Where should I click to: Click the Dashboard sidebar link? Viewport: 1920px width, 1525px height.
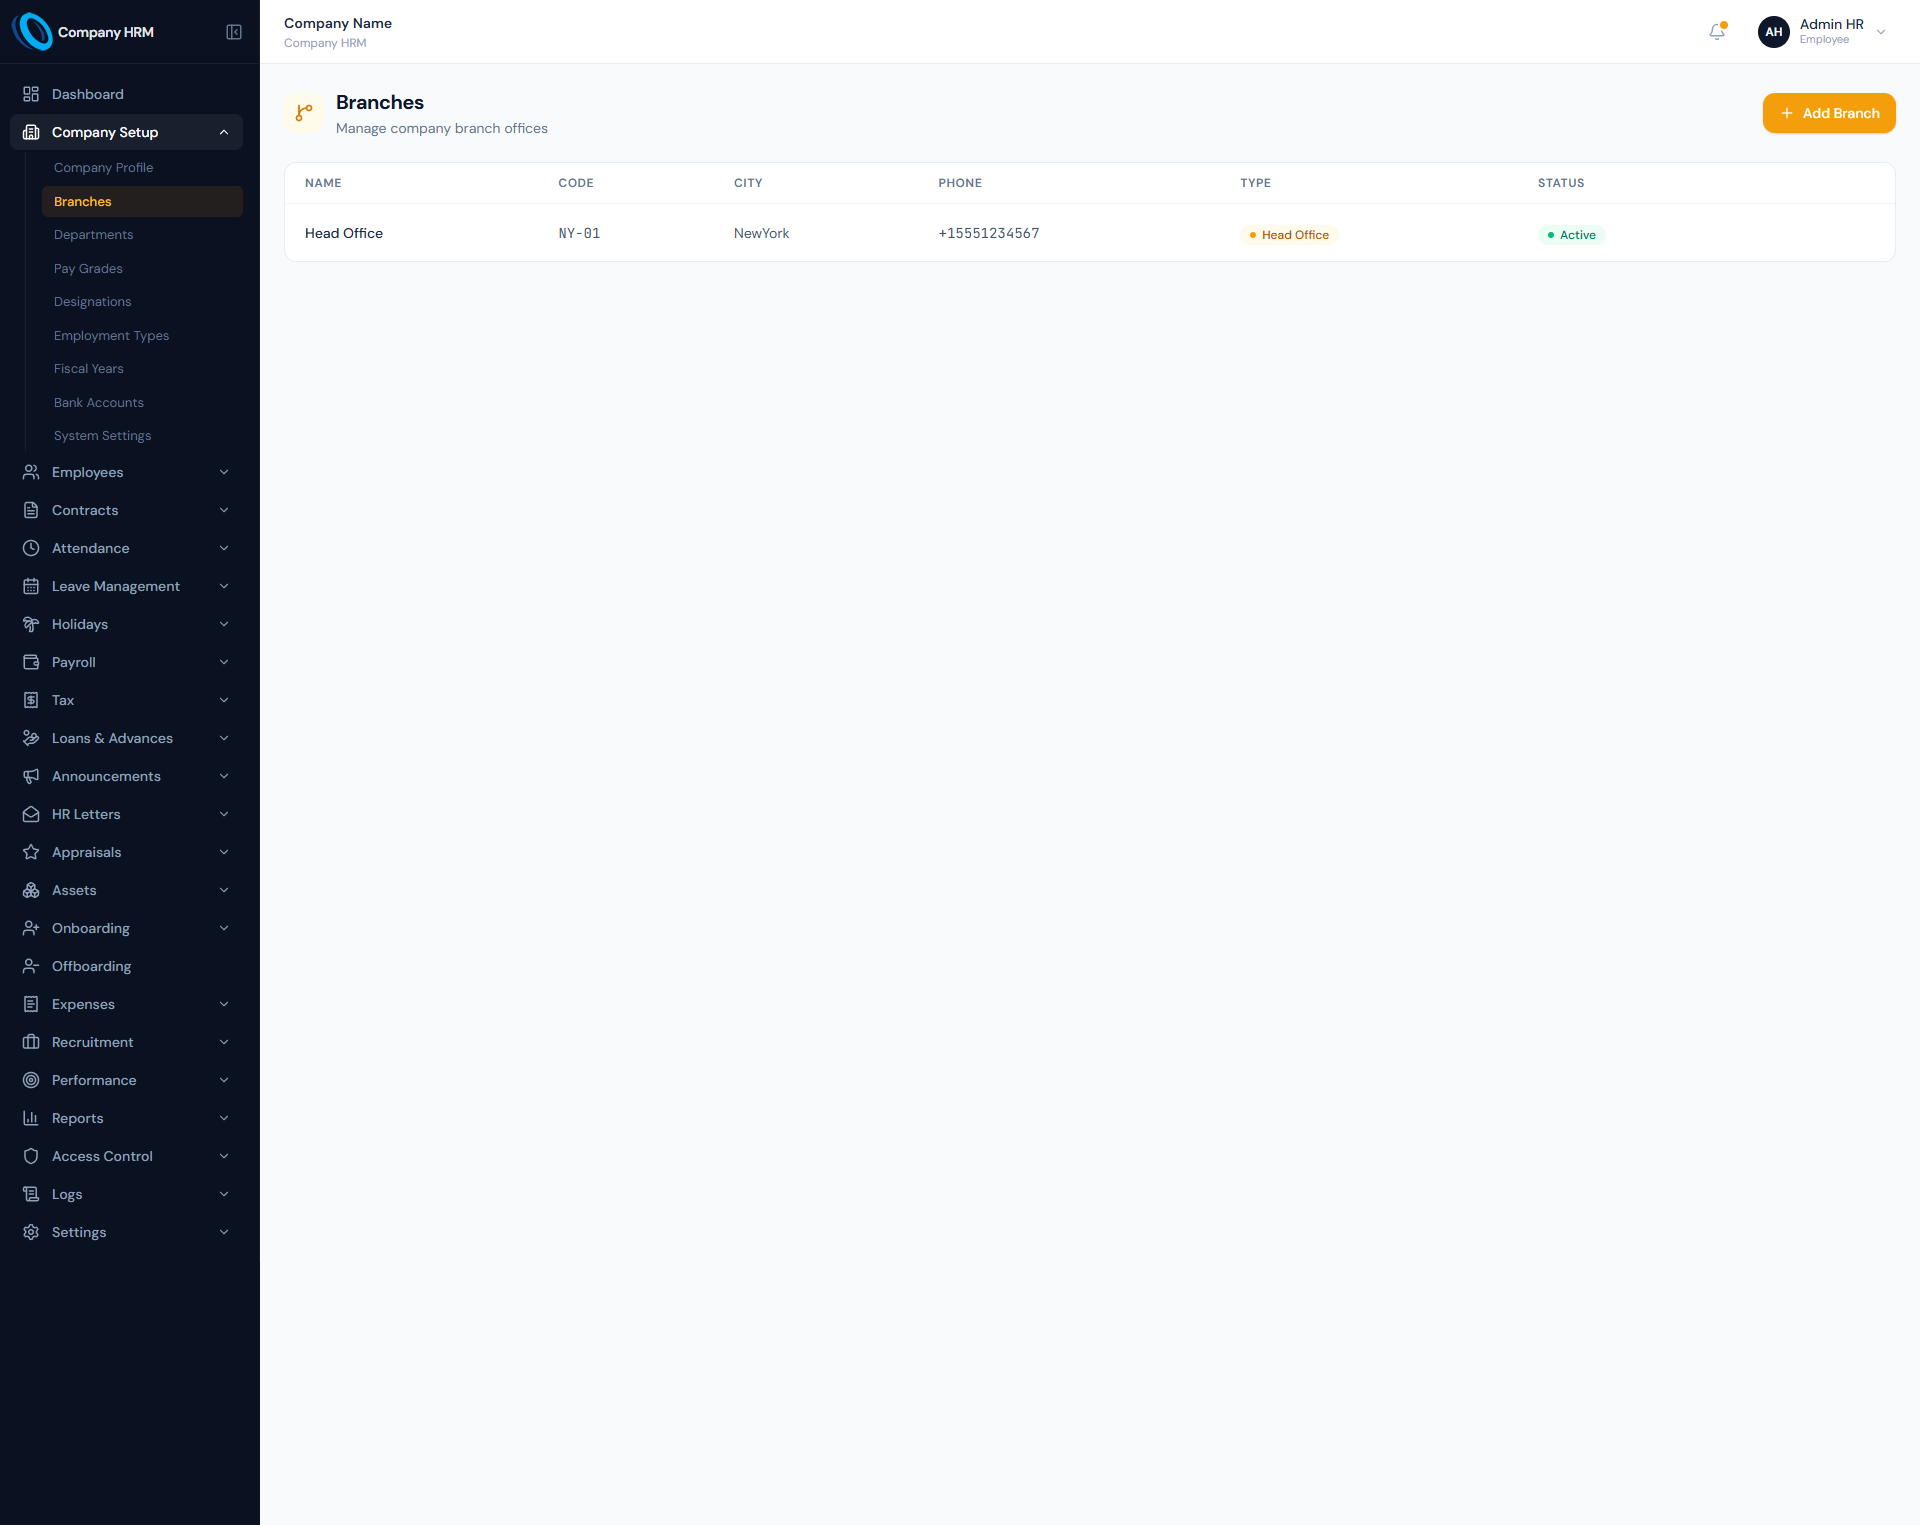click(x=126, y=94)
